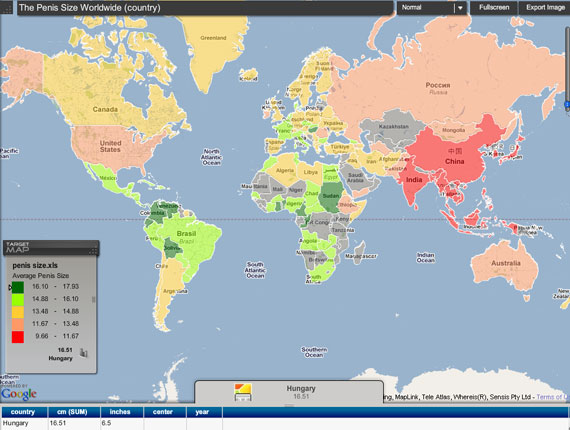Select the Normal map mode box

coord(432,8)
